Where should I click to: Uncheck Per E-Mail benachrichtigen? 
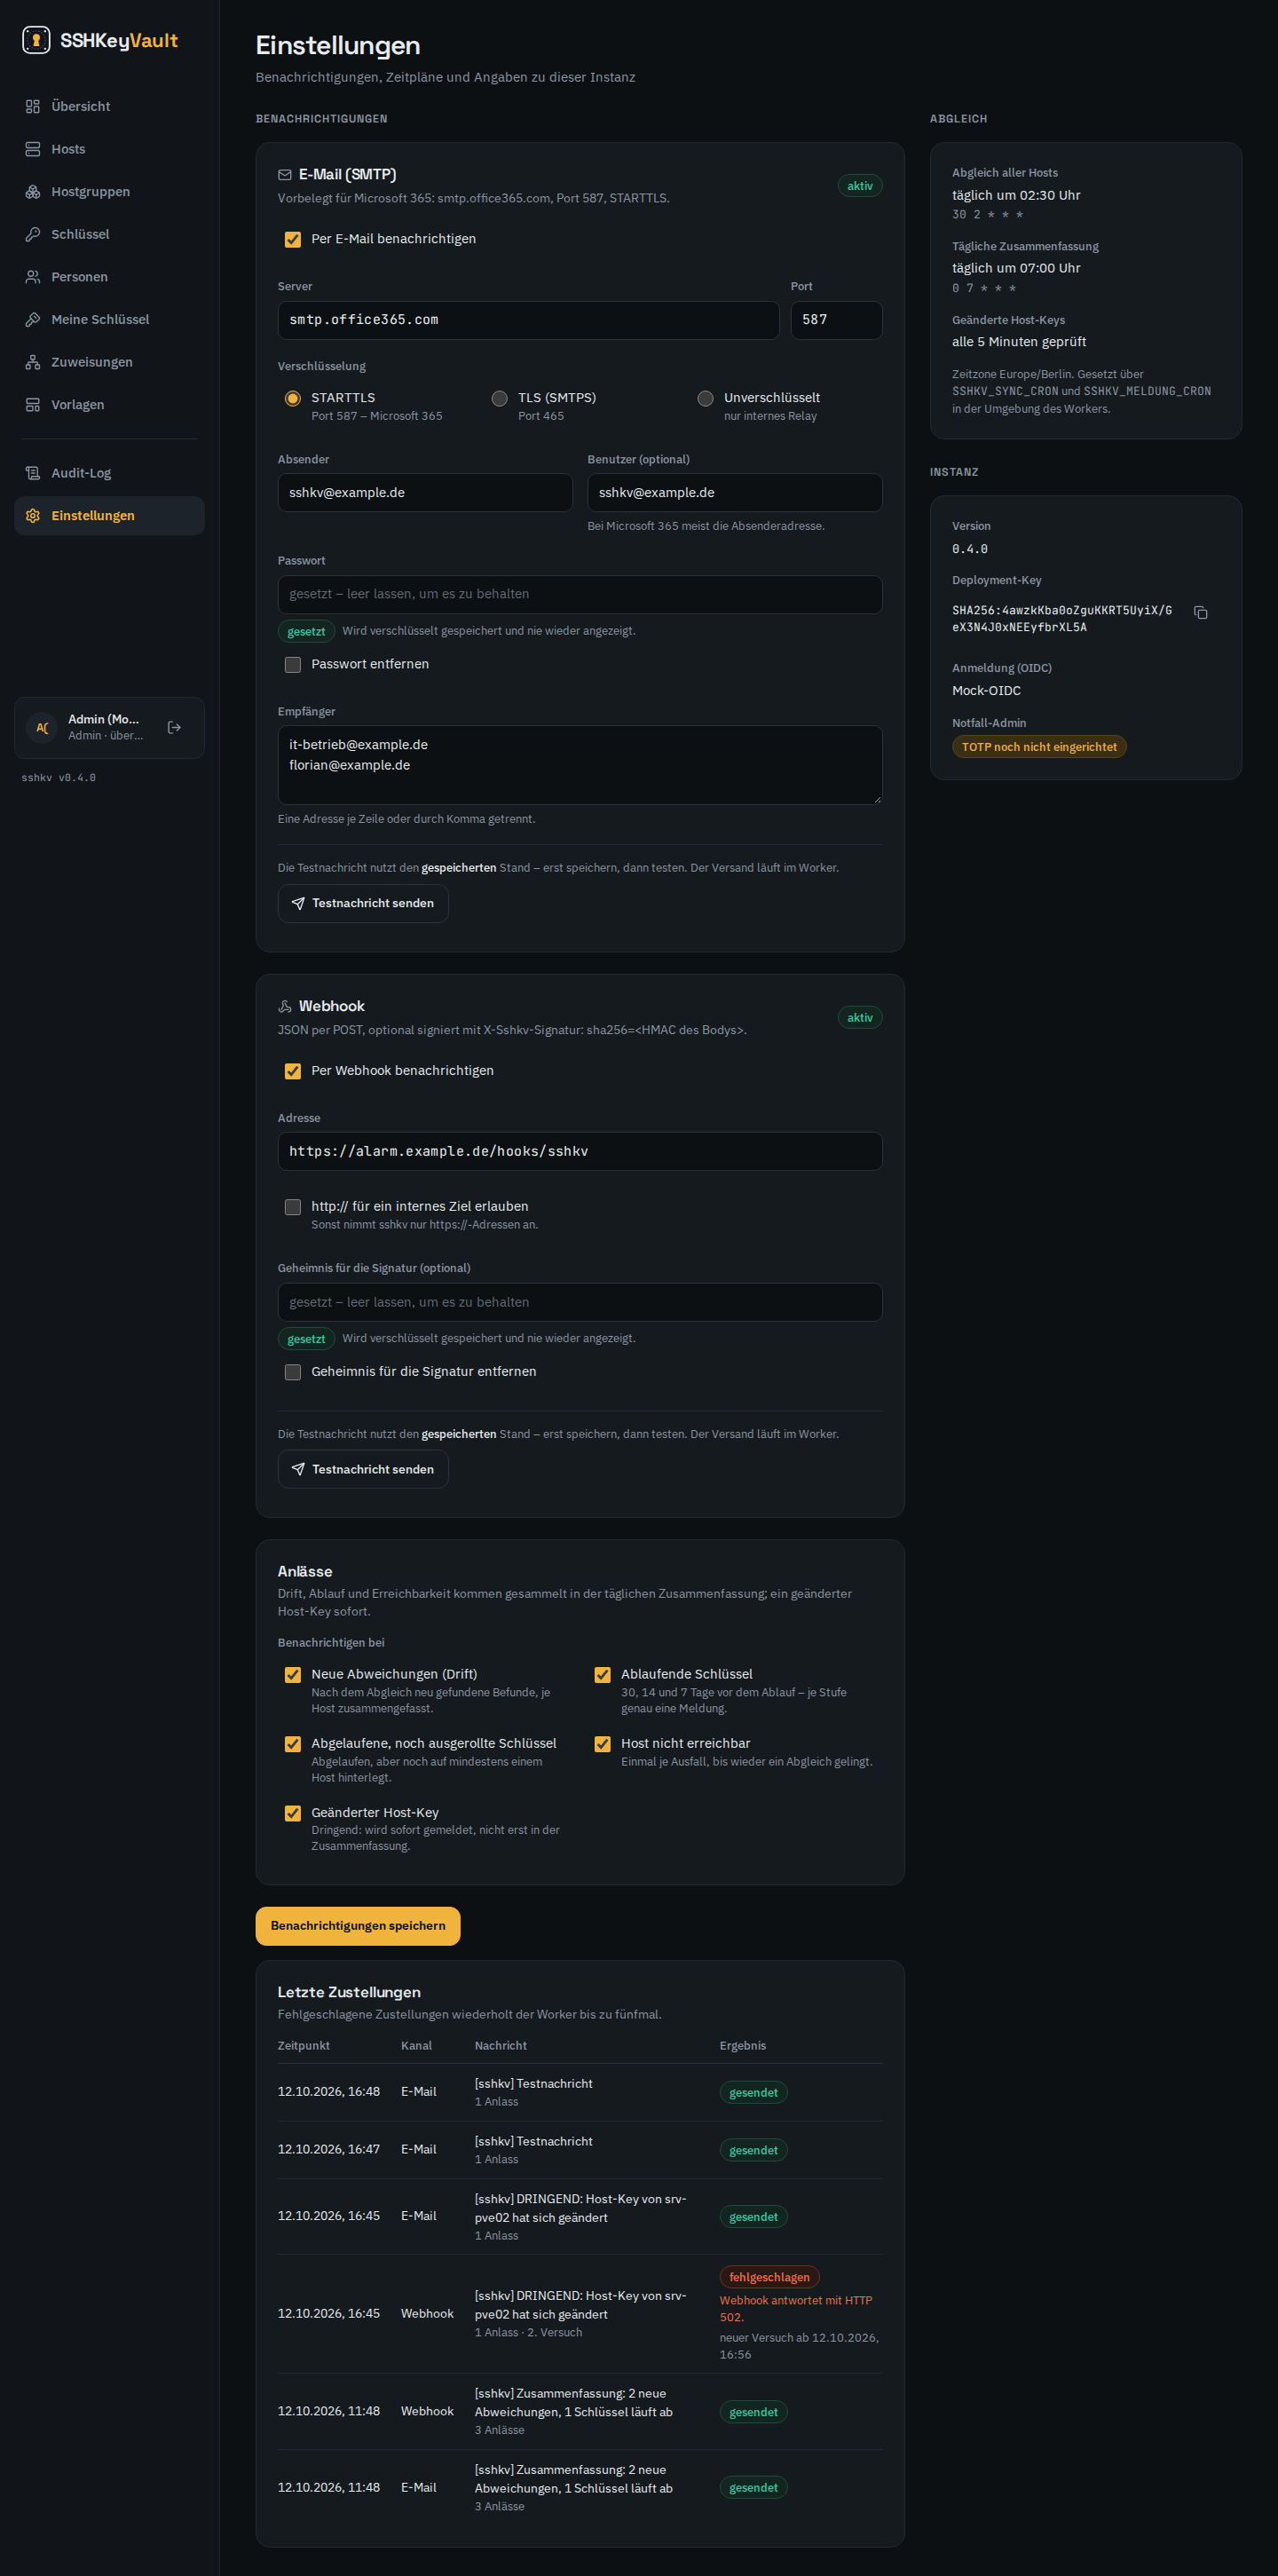coord(293,239)
